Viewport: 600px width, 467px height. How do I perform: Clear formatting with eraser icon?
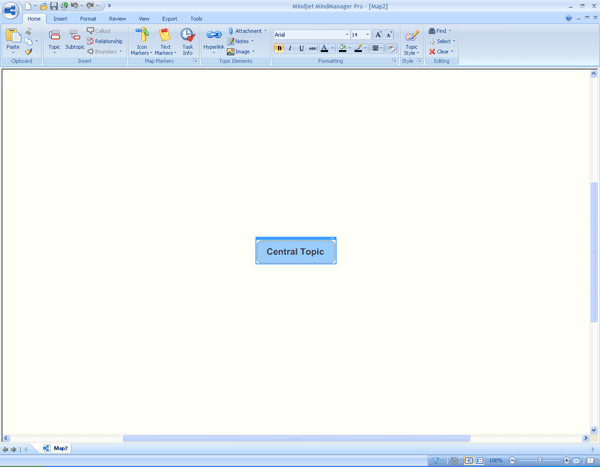pyautogui.click(x=391, y=48)
